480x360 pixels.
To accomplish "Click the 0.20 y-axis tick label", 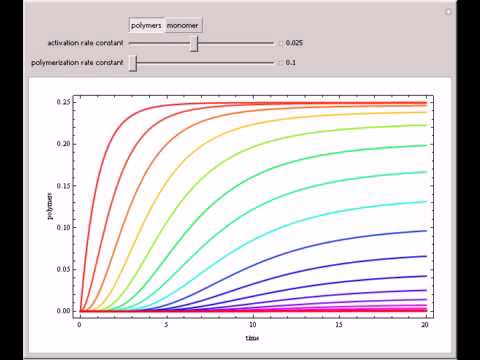I will pyautogui.click(x=63, y=144).
